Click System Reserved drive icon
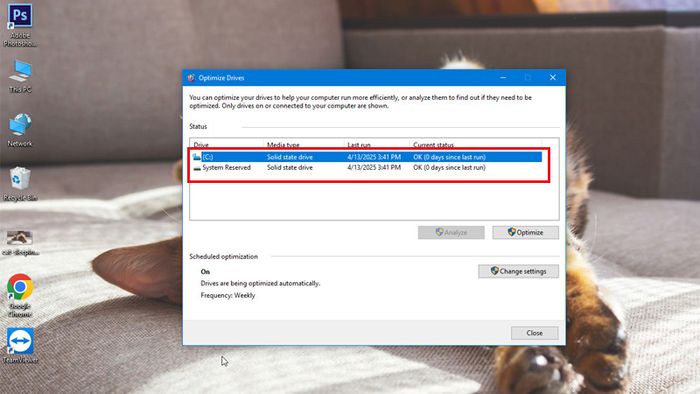The image size is (700, 394). [197, 168]
